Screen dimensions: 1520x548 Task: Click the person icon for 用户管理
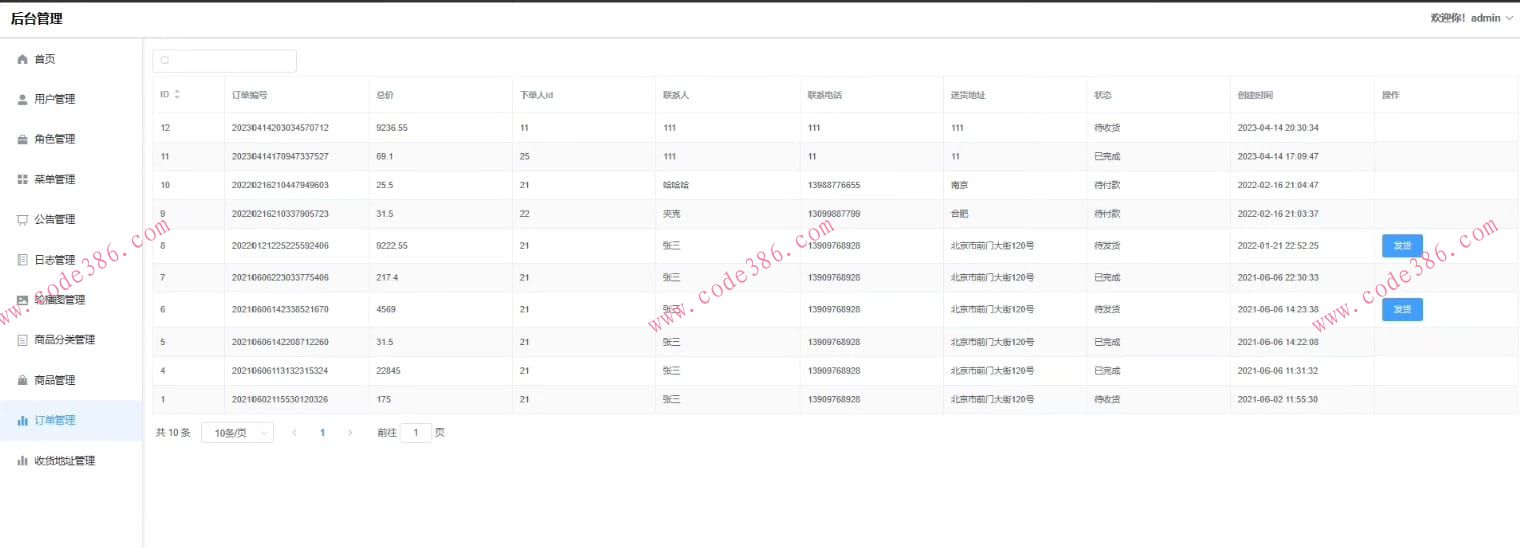tap(23, 99)
